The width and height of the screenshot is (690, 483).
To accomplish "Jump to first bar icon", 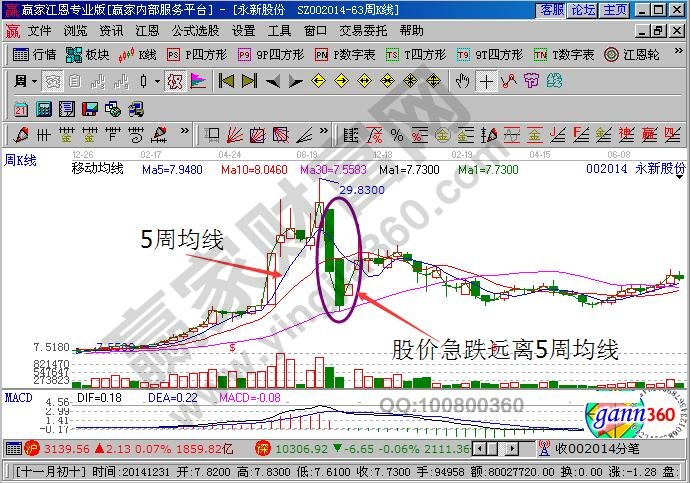I will tap(226, 81).
